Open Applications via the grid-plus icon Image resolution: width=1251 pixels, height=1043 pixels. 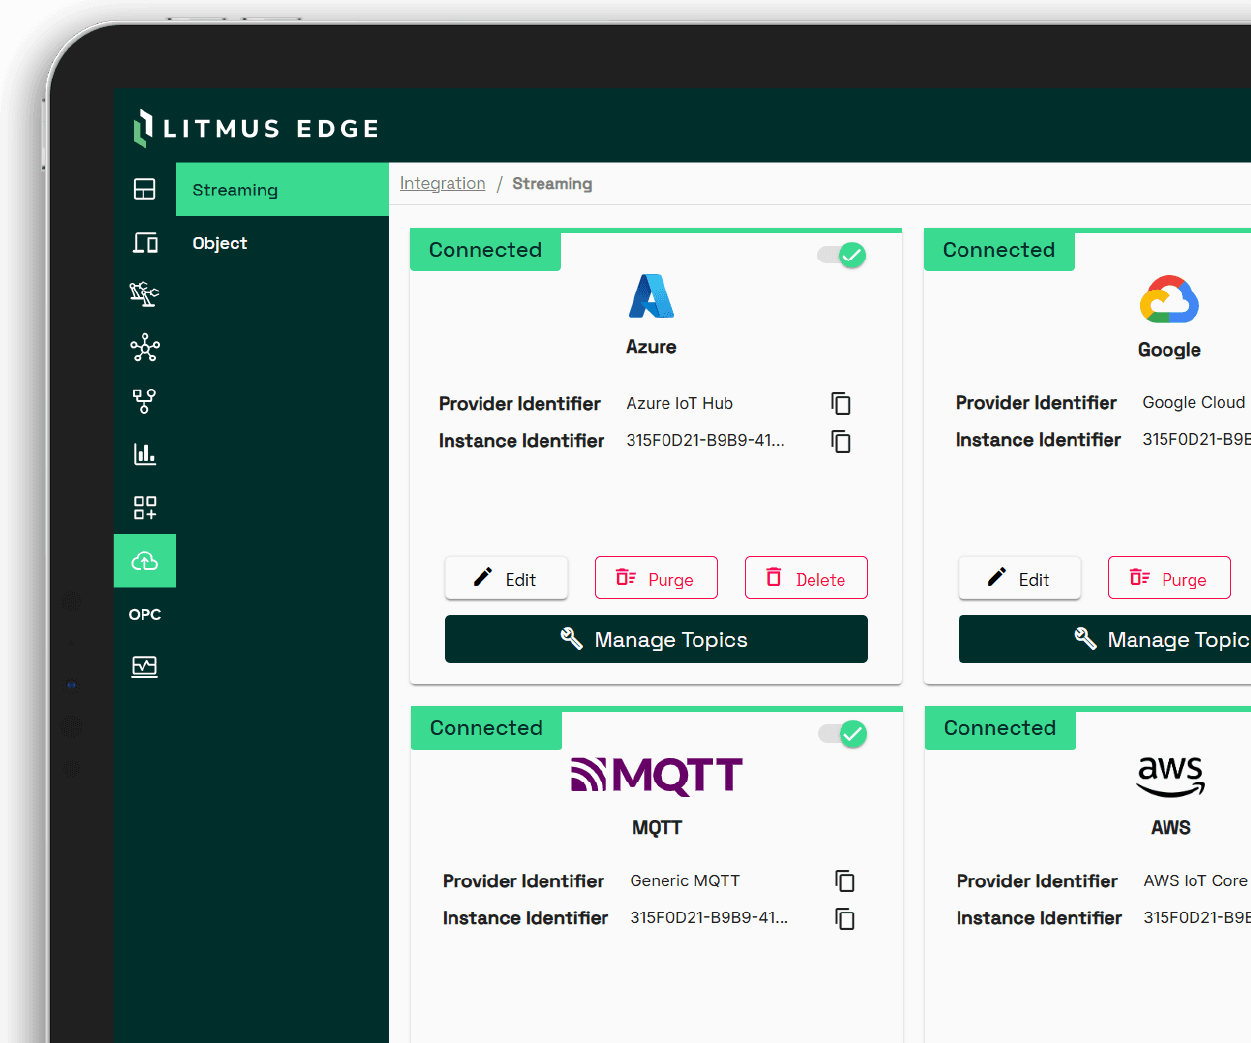click(x=145, y=507)
